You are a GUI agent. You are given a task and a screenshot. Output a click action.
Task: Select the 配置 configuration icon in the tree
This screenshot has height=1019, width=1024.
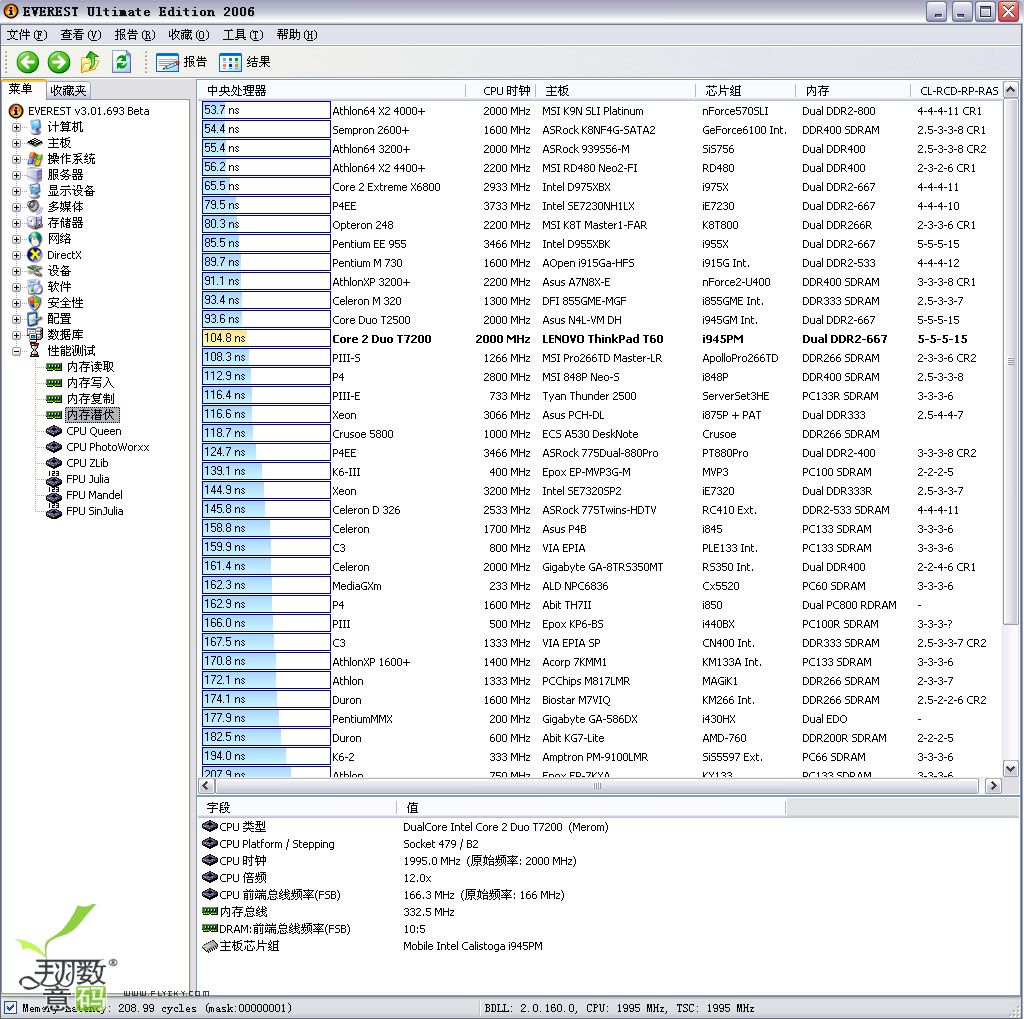pyautogui.click(x=35, y=319)
